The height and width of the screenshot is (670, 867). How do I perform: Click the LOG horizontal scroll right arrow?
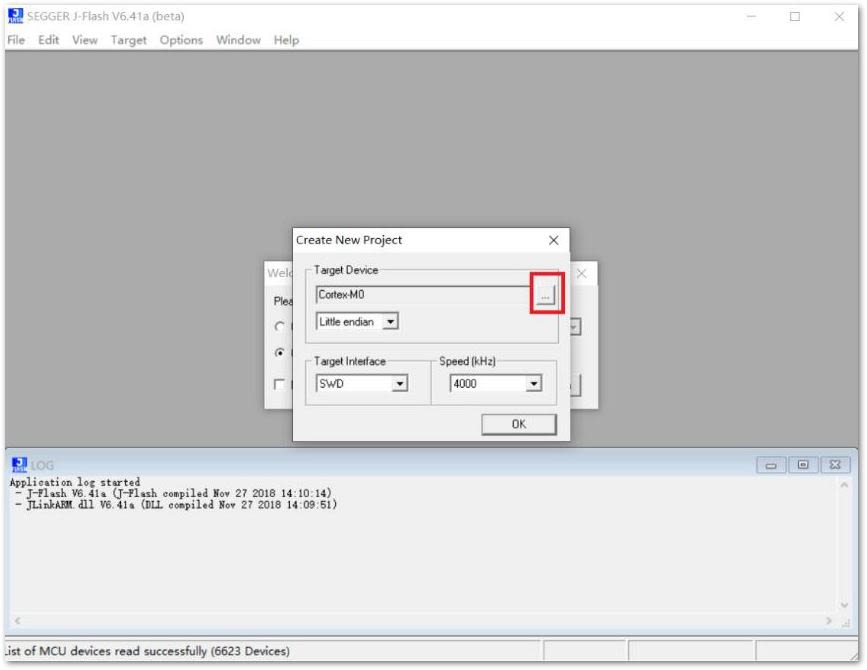[829, 621]
